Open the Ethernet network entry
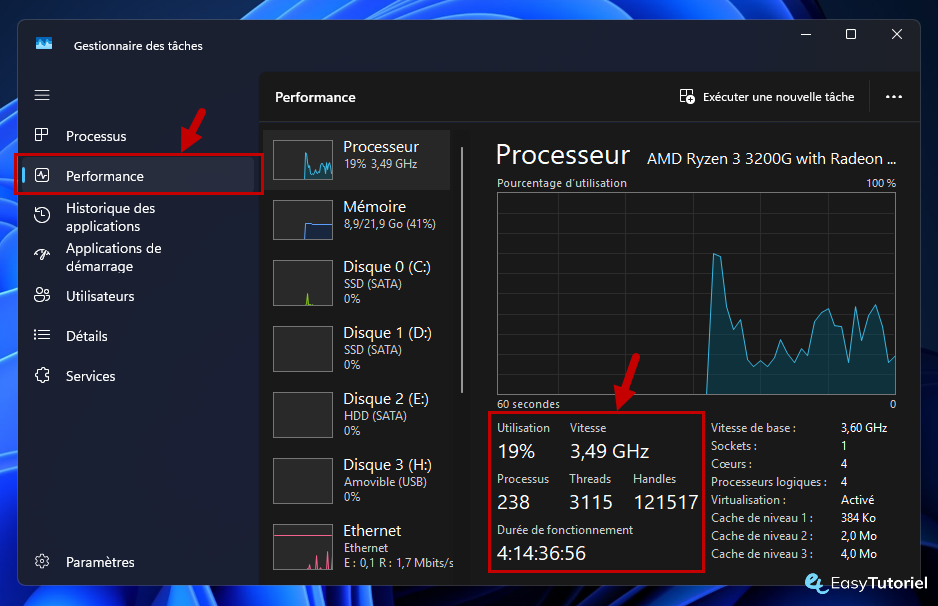Screen dimensions: 938x606 tap(358, 547)
